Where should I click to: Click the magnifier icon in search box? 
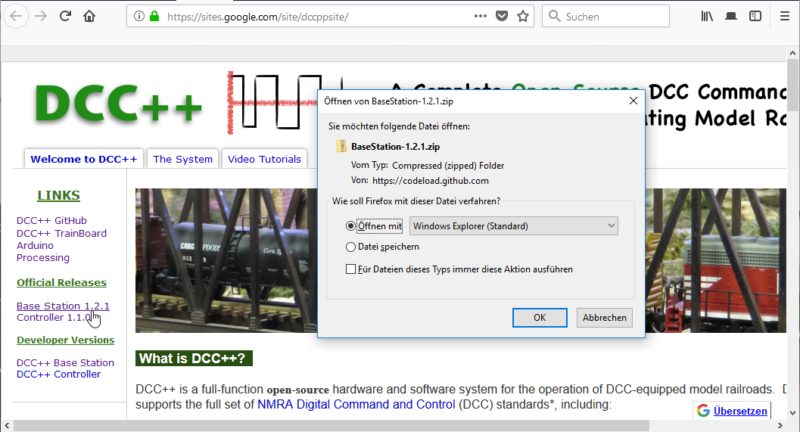pos(554,16)
